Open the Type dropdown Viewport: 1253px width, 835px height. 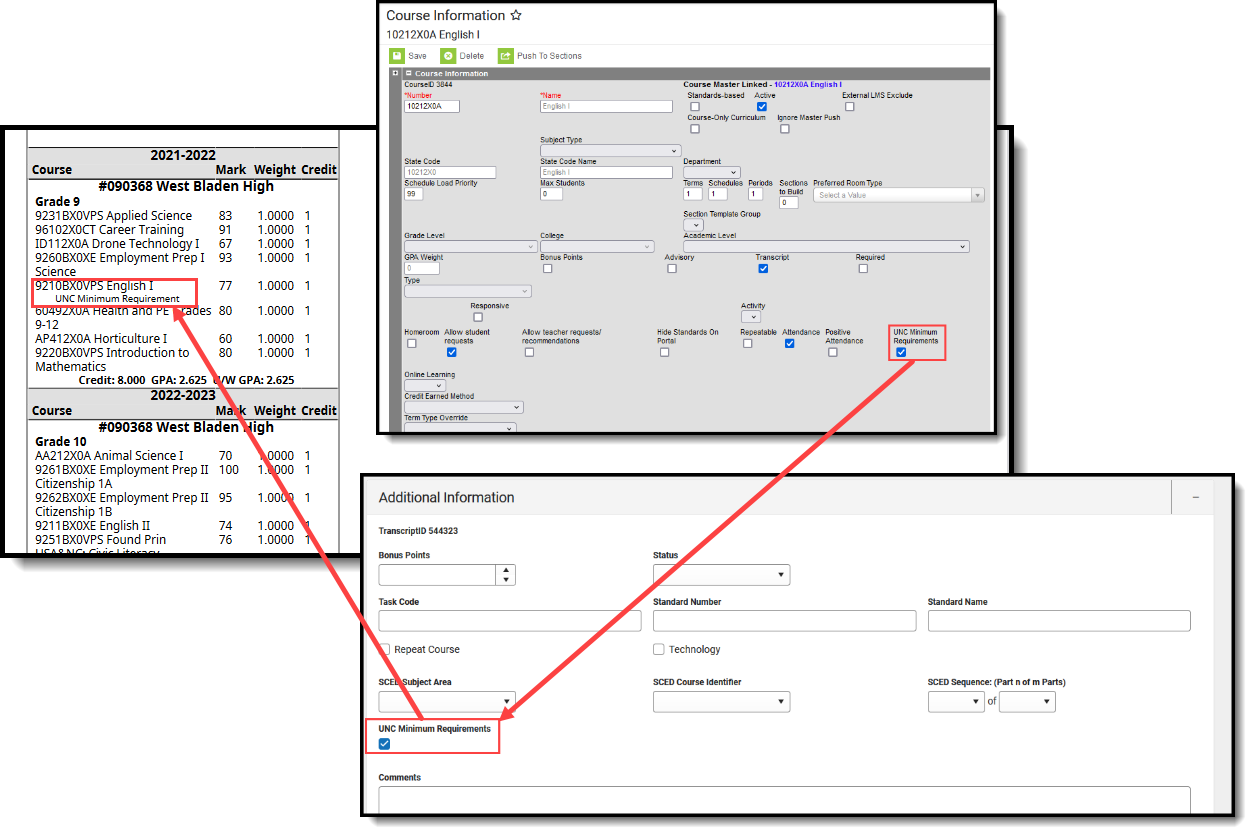pyautogui.click(x=467, y=292)
